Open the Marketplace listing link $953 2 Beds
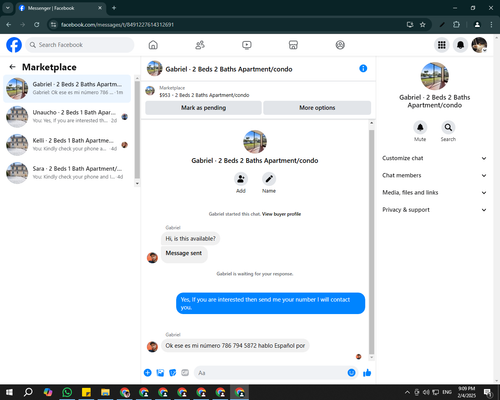The width and height of the screenshot is (500, 400). coord(204,95)
